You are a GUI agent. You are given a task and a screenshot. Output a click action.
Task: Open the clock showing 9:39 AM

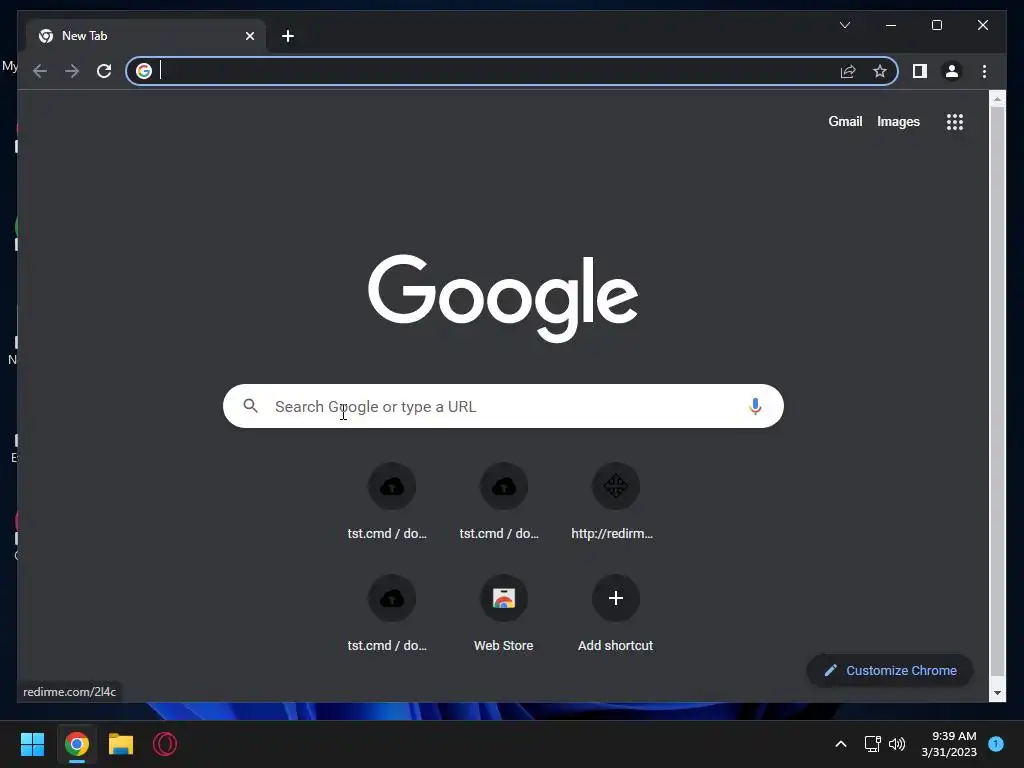(949, 744)
